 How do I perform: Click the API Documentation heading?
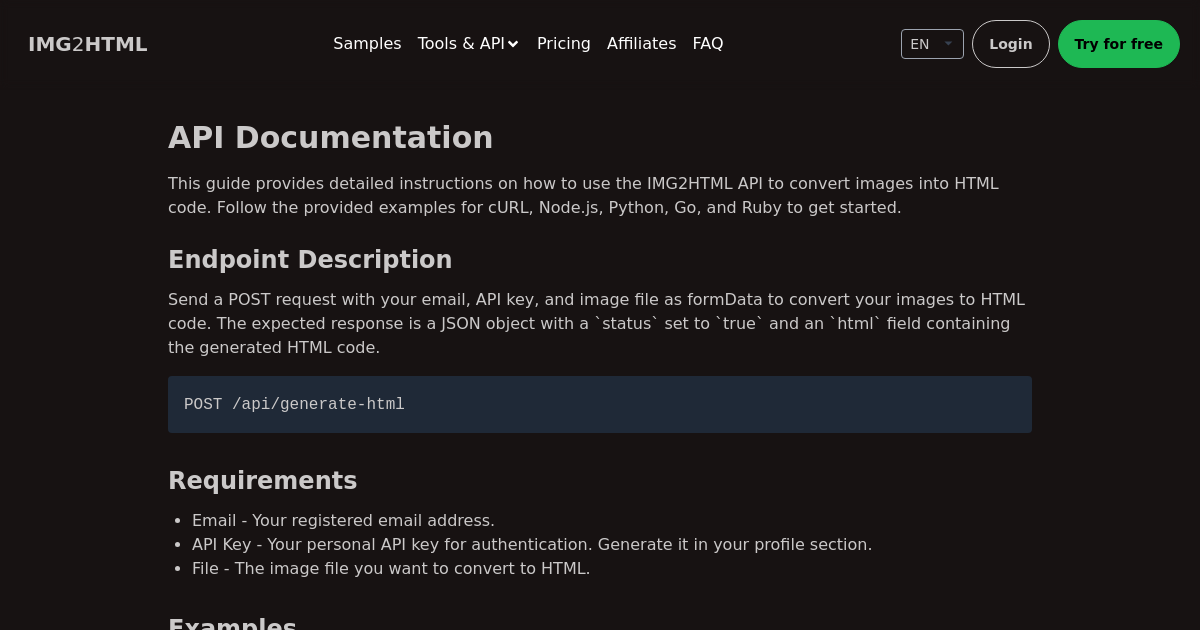(331, 137)
